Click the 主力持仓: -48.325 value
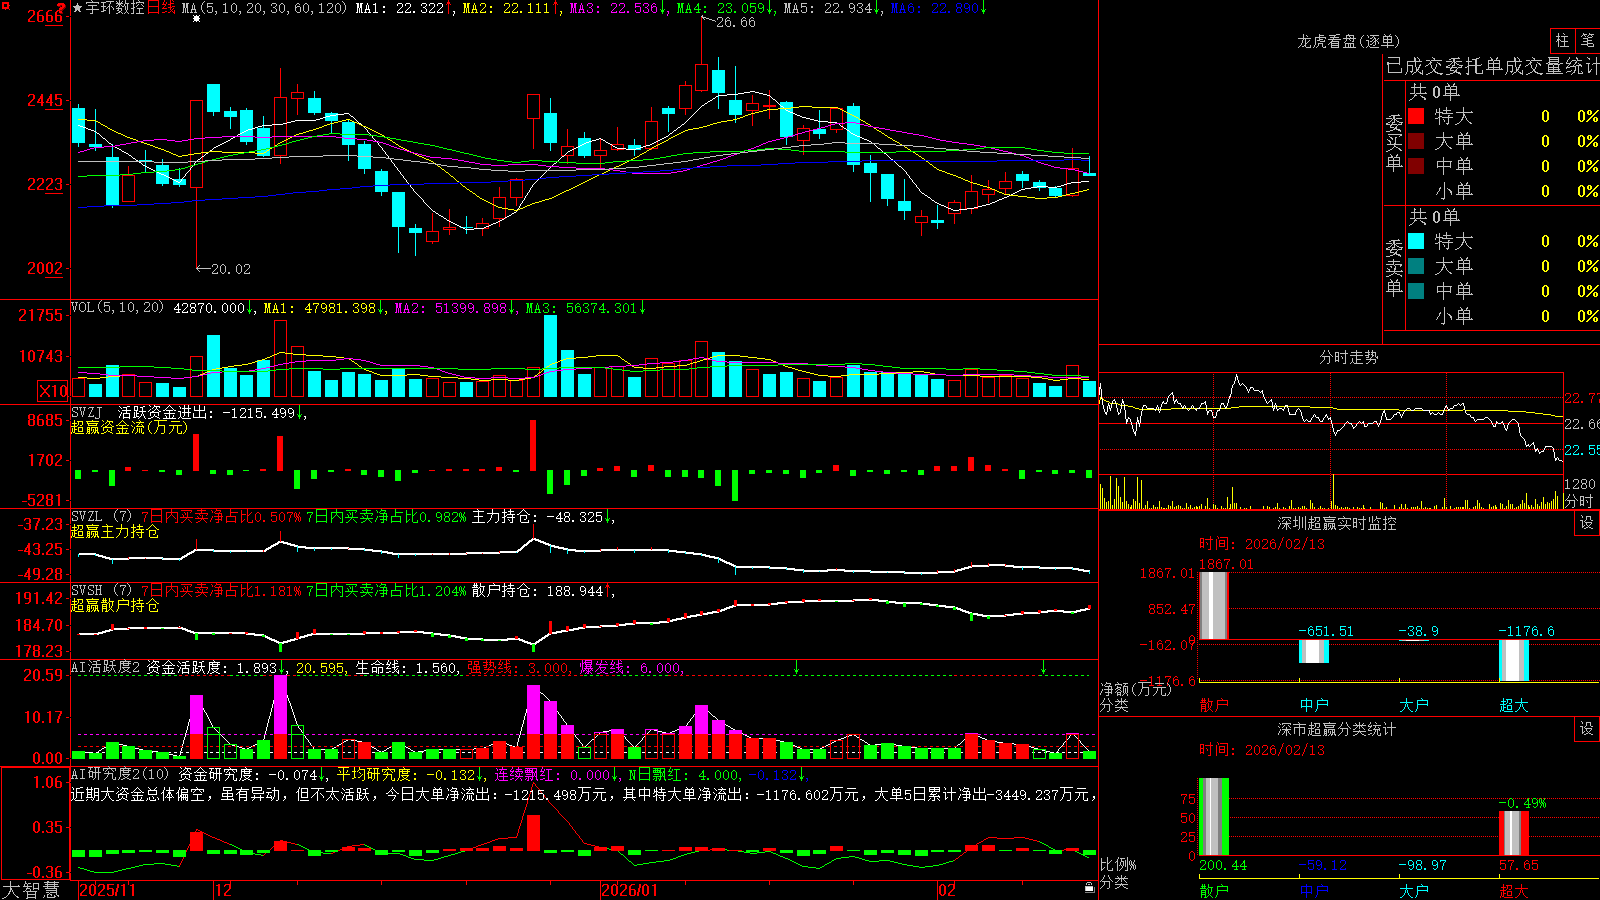Screen dimensions: 1600x900 point(538,516)
